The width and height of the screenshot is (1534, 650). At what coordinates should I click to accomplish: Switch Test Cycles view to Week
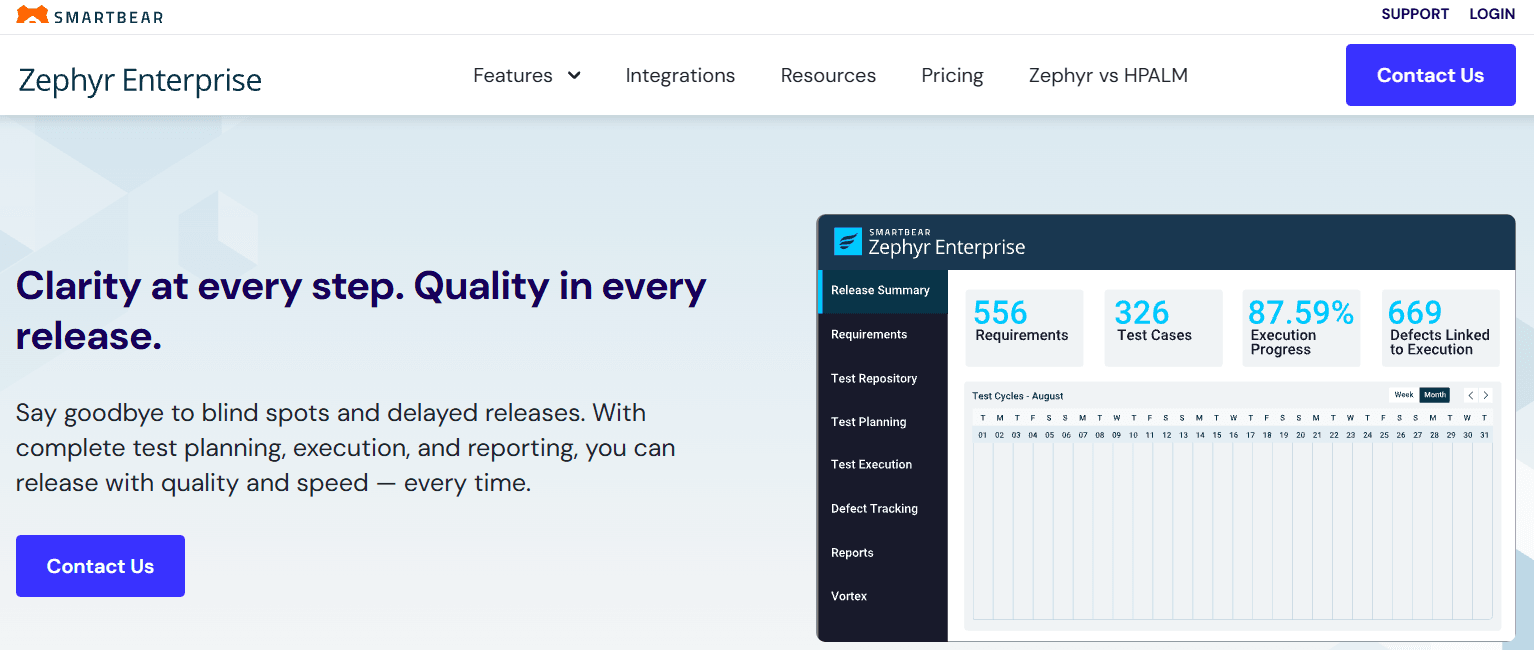1404,395
